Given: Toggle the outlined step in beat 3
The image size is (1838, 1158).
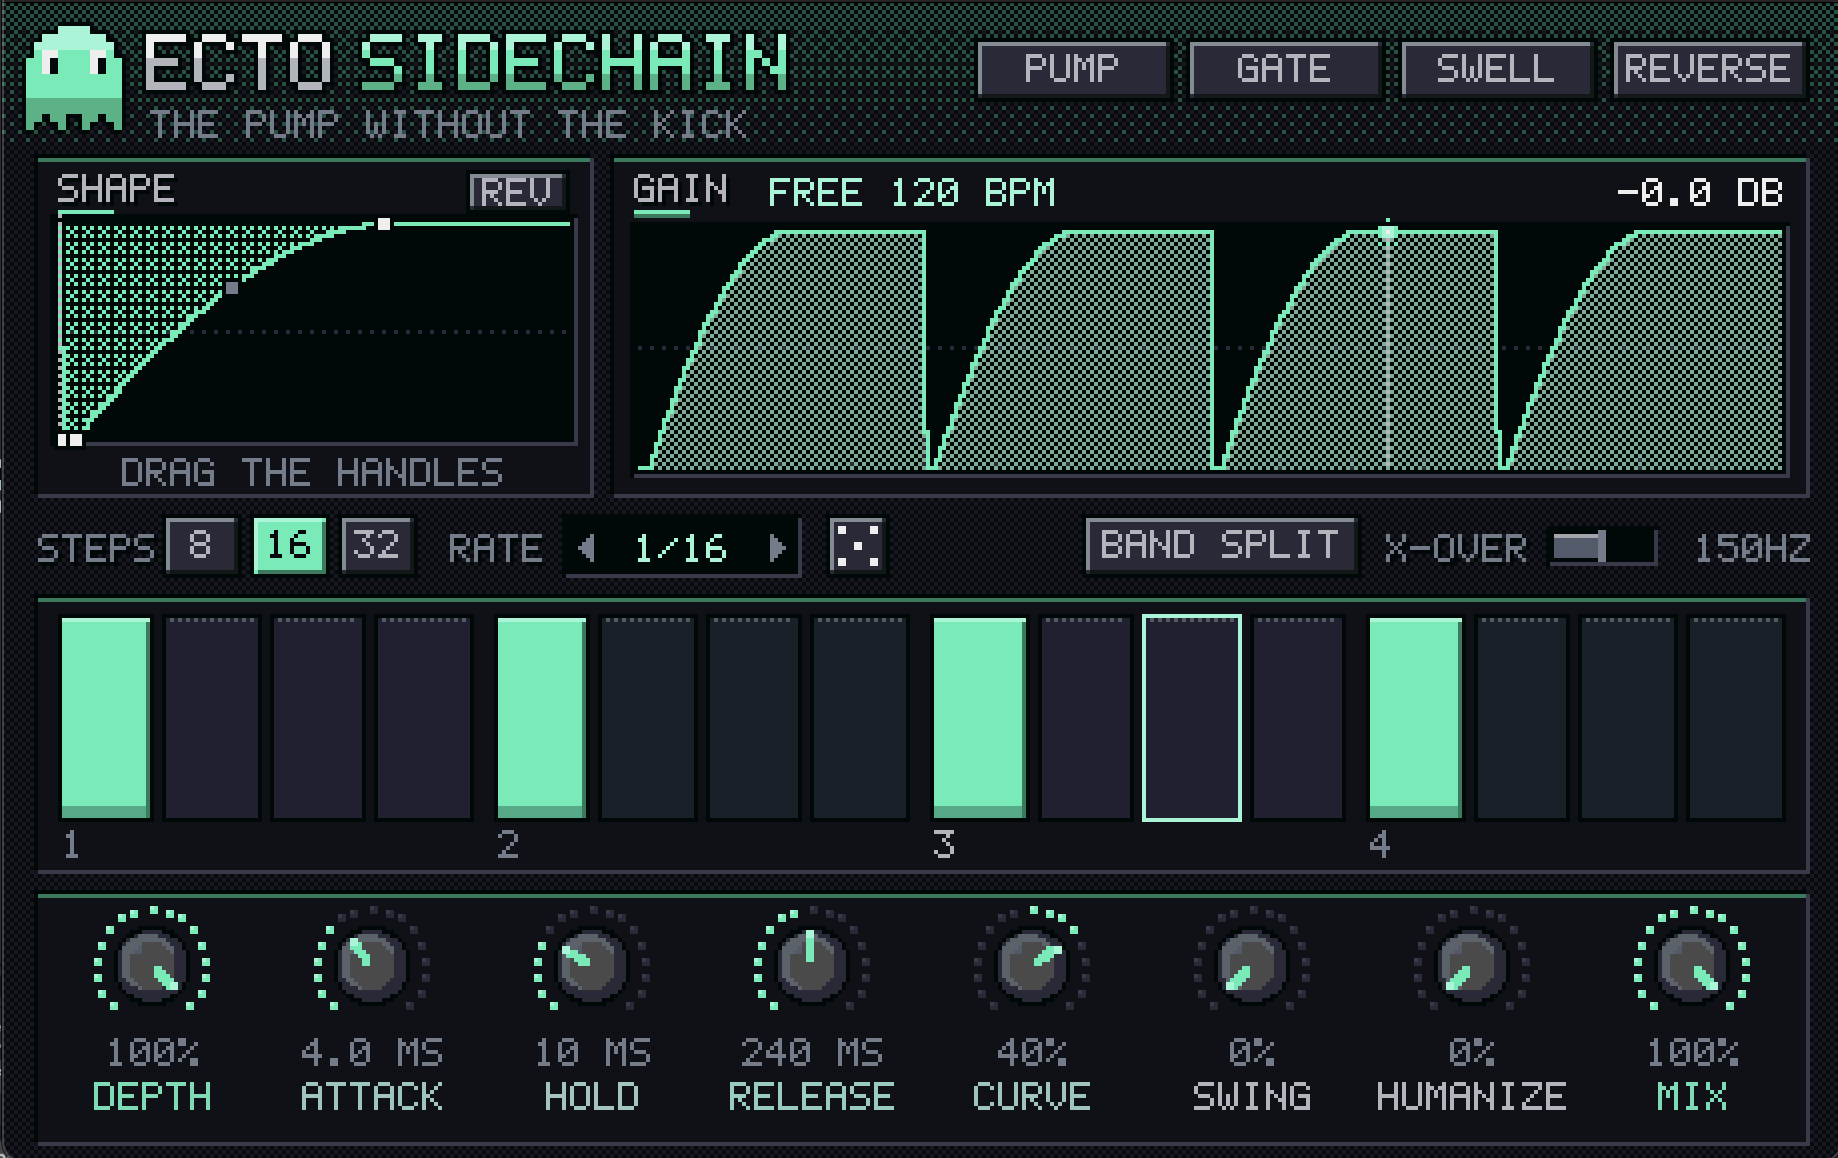Looking at the screenshot, I should (1192, 718).
